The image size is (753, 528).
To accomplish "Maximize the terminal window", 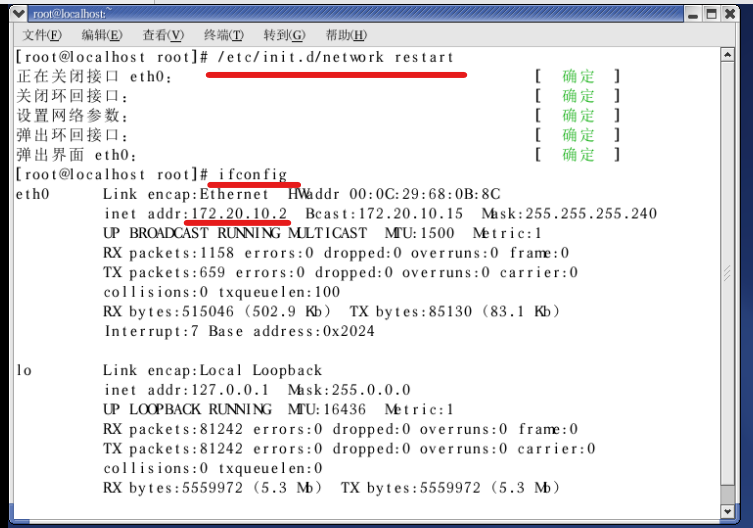I will pos(711,14).
